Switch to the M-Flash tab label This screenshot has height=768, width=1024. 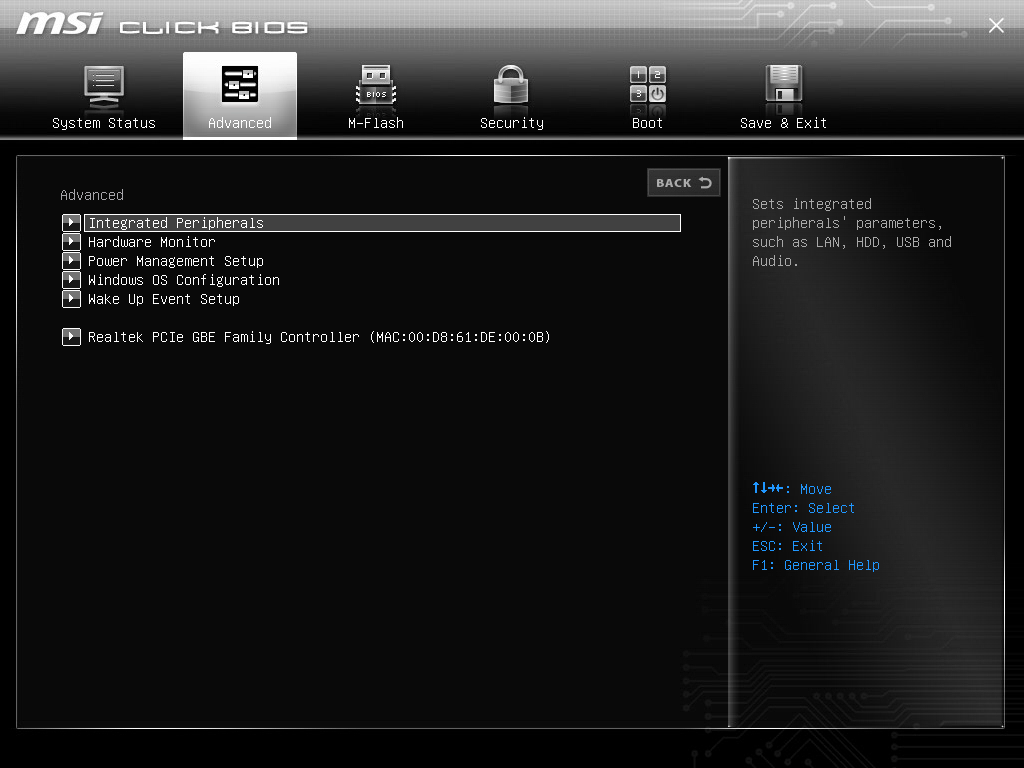[x=376, y=123]
